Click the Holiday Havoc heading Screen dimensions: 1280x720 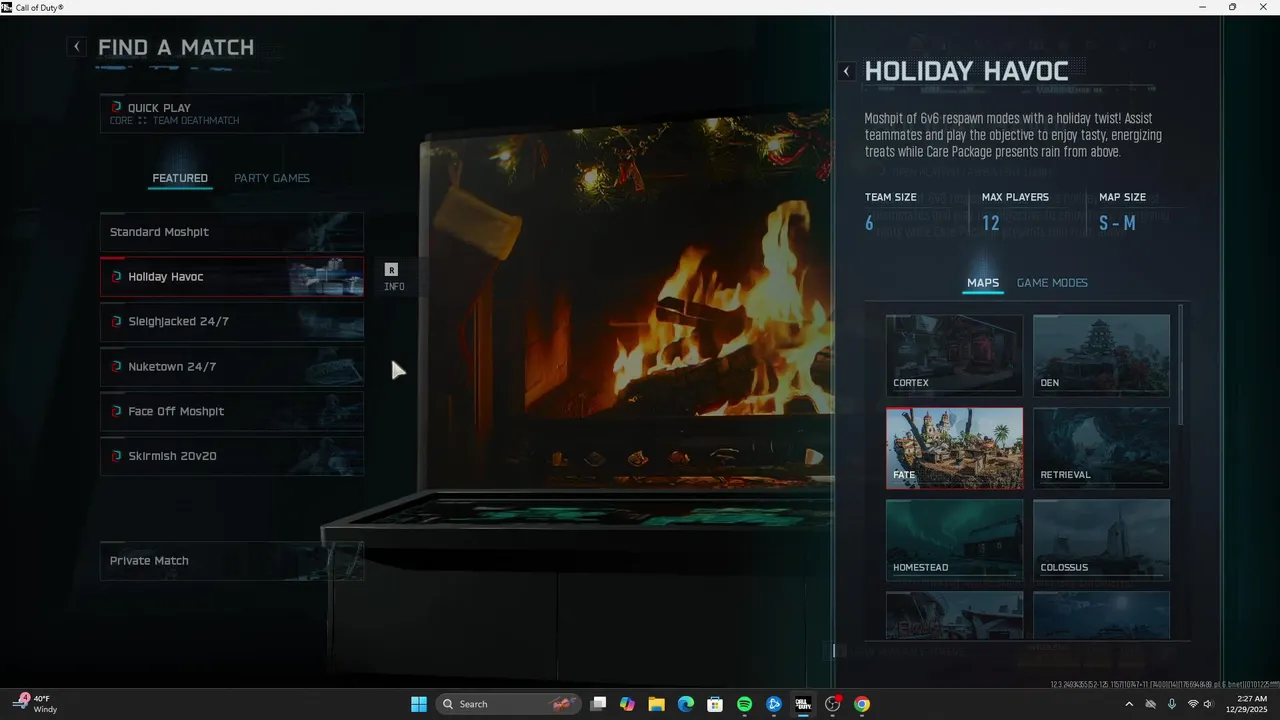tap(966, 71)
